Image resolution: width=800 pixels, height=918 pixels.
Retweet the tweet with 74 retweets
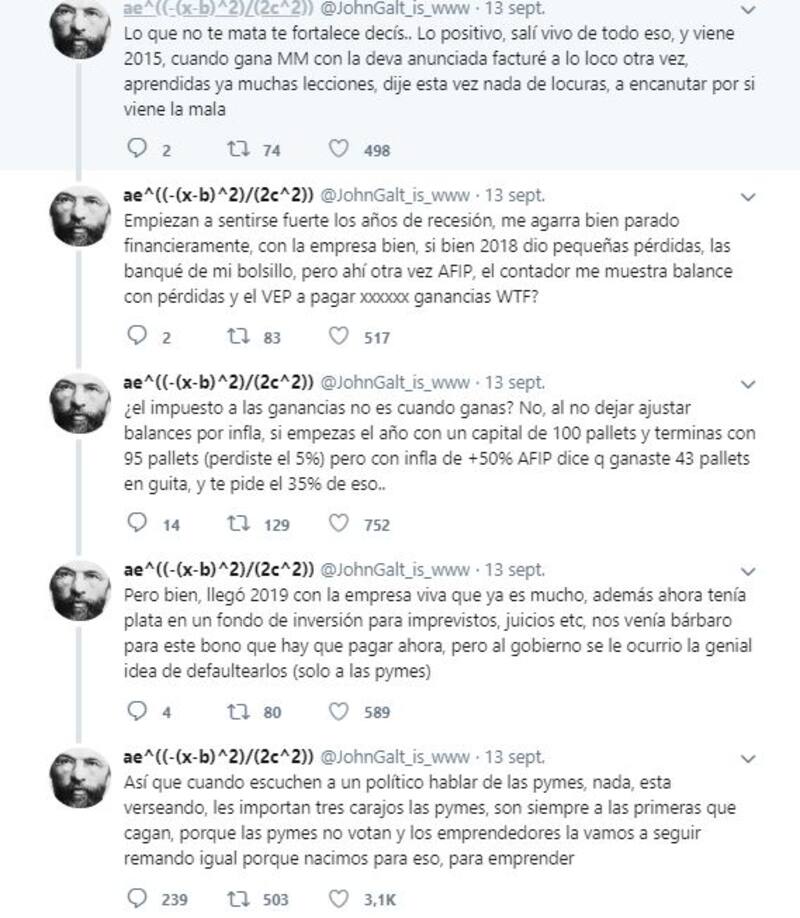(238, 149)
